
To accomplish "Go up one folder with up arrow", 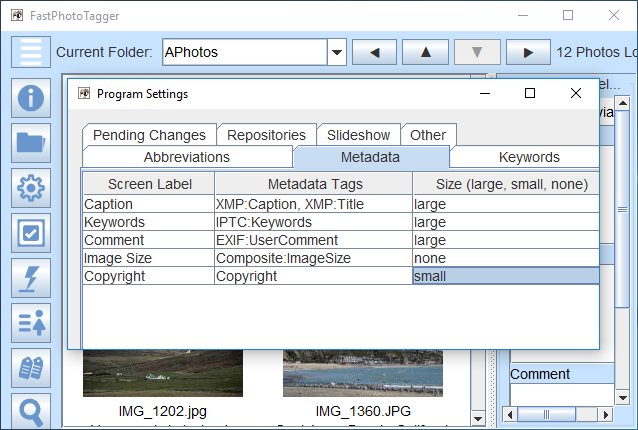I will 426,52.
